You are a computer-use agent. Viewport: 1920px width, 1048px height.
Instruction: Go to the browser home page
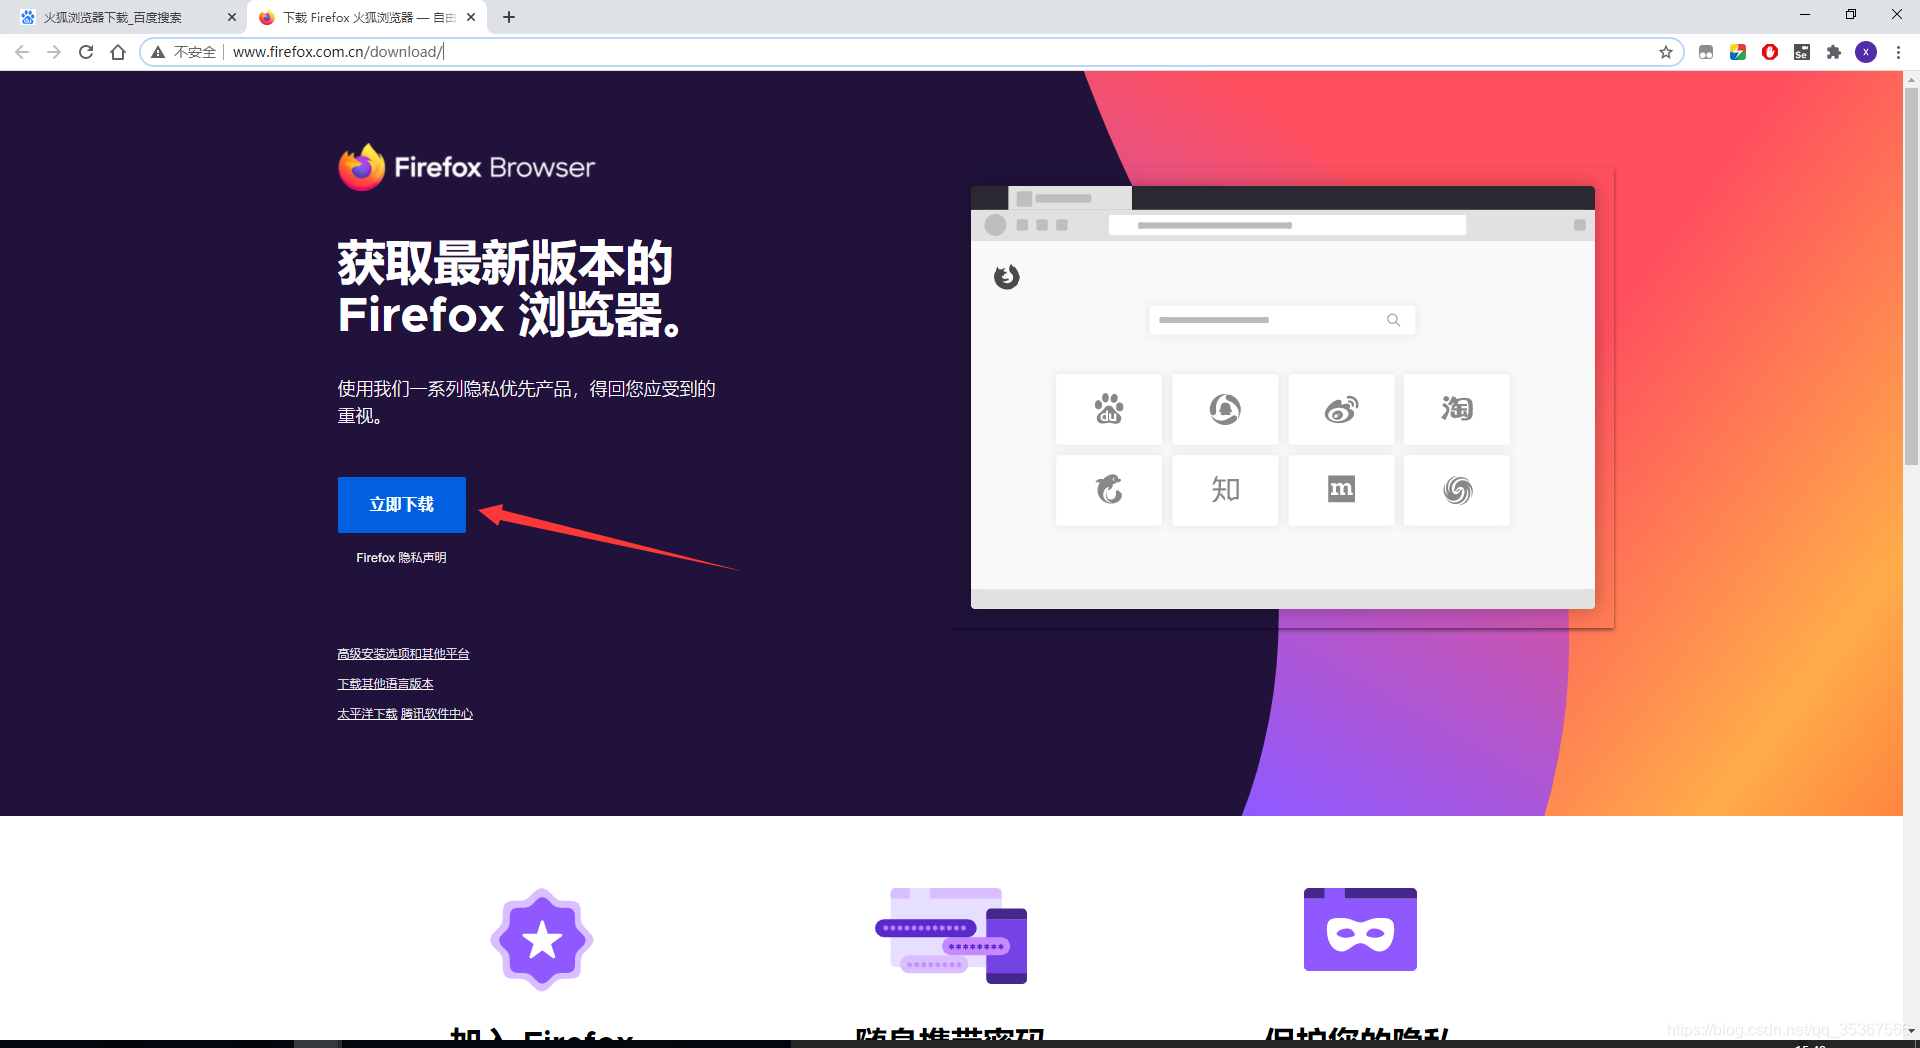click(x=118, y=52)
